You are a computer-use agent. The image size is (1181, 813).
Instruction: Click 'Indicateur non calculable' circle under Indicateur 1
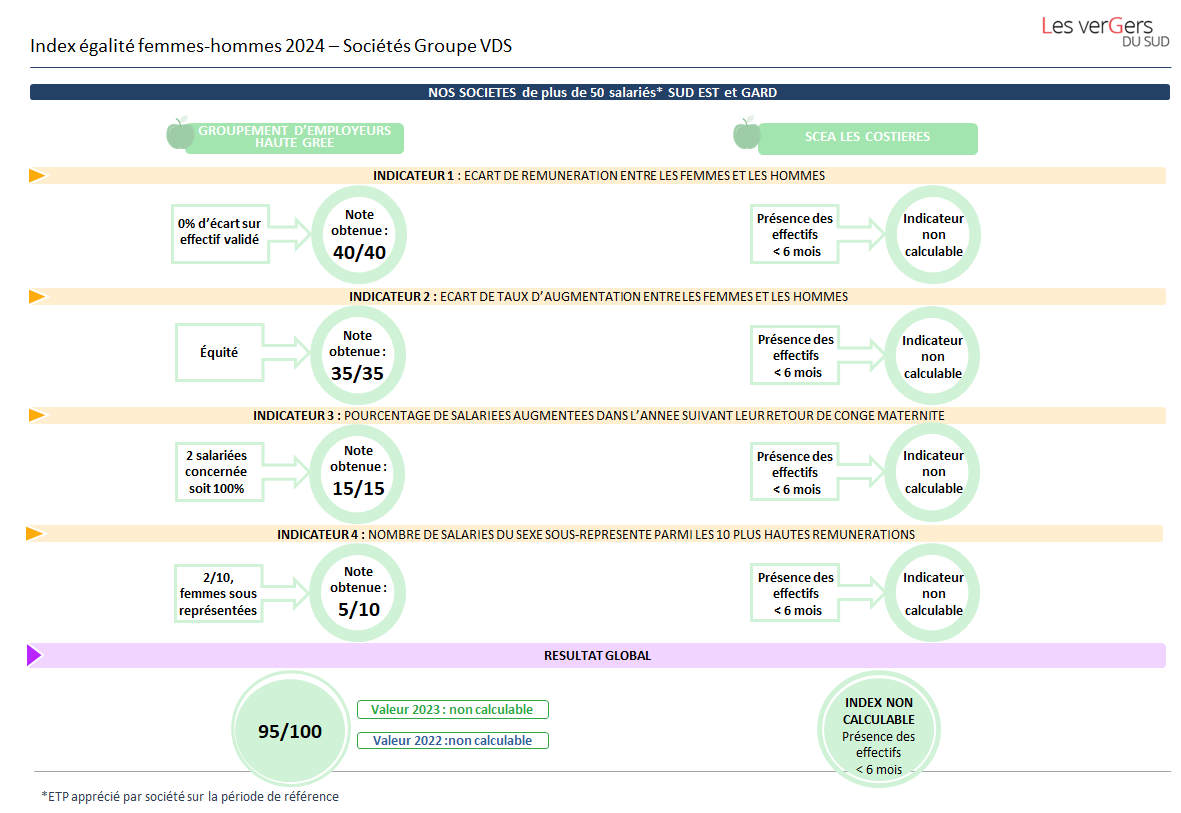pyautogui.click(x=933, y=234)
